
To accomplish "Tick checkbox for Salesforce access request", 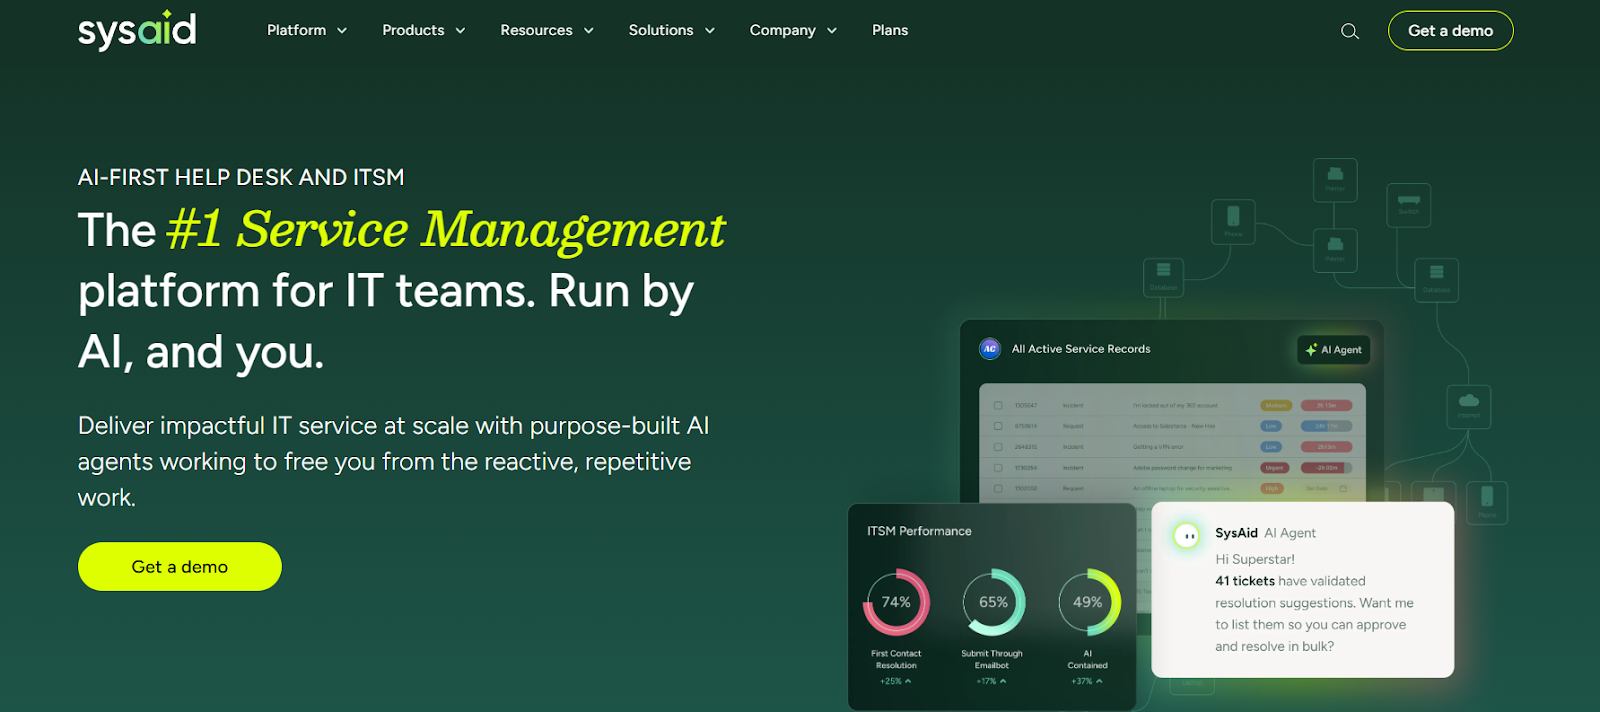I will point(998,426).
